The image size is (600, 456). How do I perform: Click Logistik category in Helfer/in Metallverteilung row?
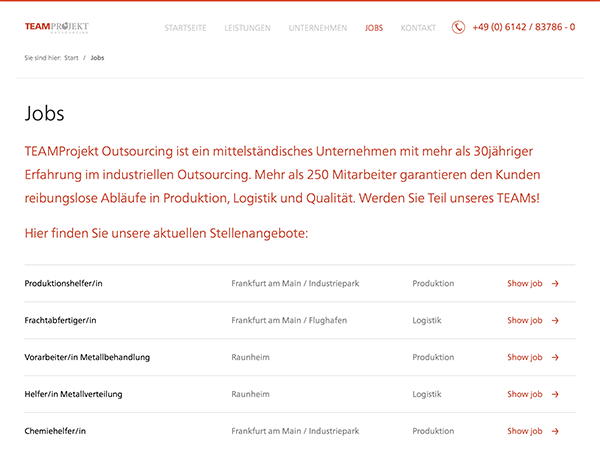pos(427,394)
